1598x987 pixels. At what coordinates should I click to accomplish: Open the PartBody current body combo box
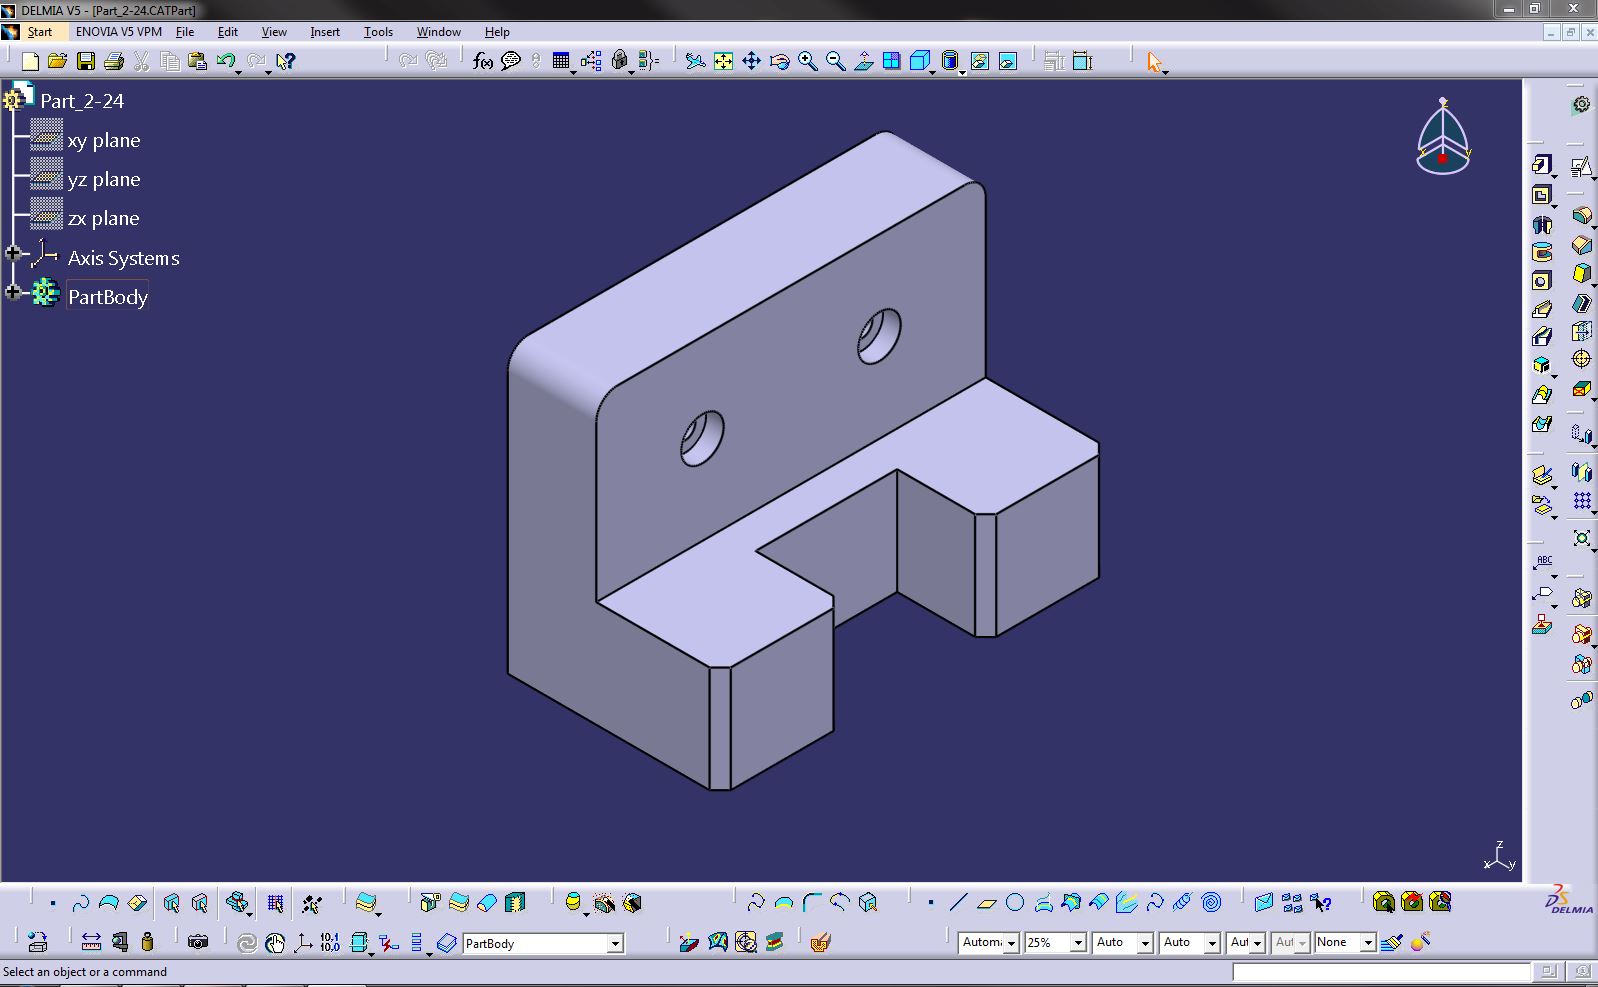pyautogui.click(x=543, y=943)
